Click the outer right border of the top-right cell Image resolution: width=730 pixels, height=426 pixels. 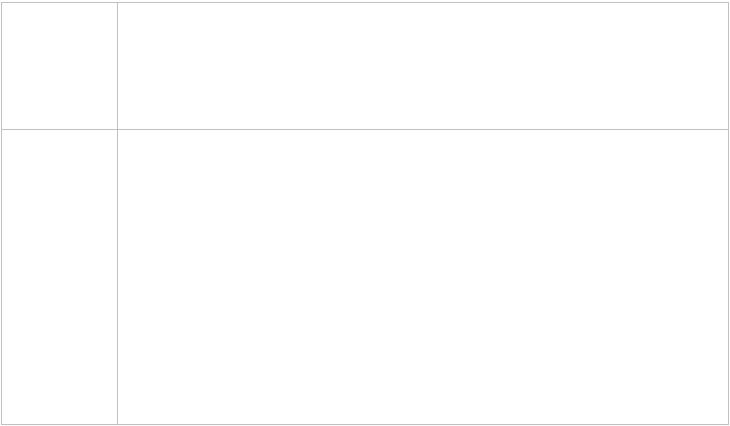pos(728,66)
